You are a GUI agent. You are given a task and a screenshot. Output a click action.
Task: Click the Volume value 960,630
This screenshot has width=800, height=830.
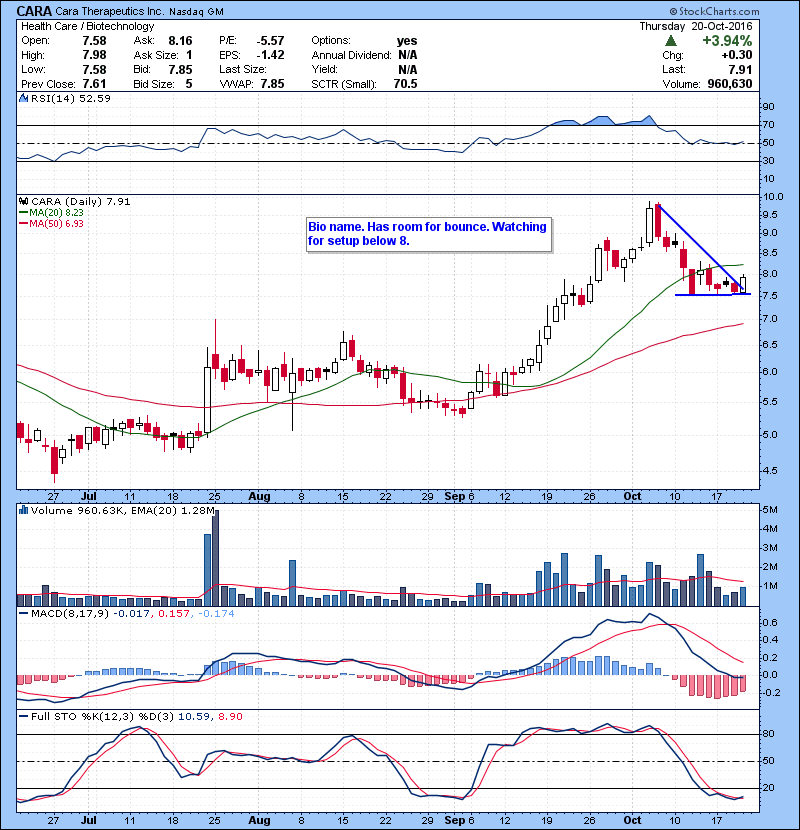tap(730, 84)
